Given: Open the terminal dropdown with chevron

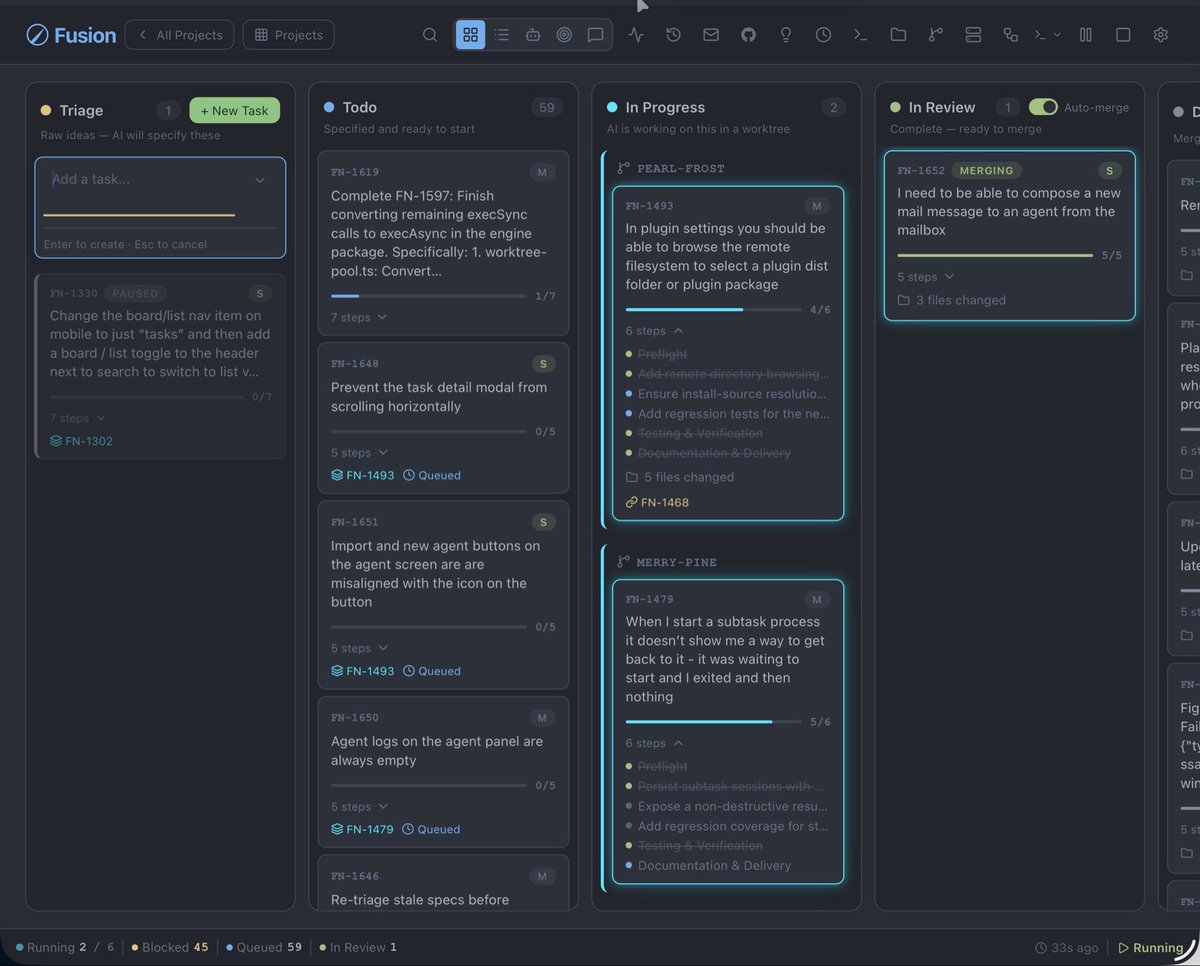Looking at the screenshot, I should point(1047,35).
